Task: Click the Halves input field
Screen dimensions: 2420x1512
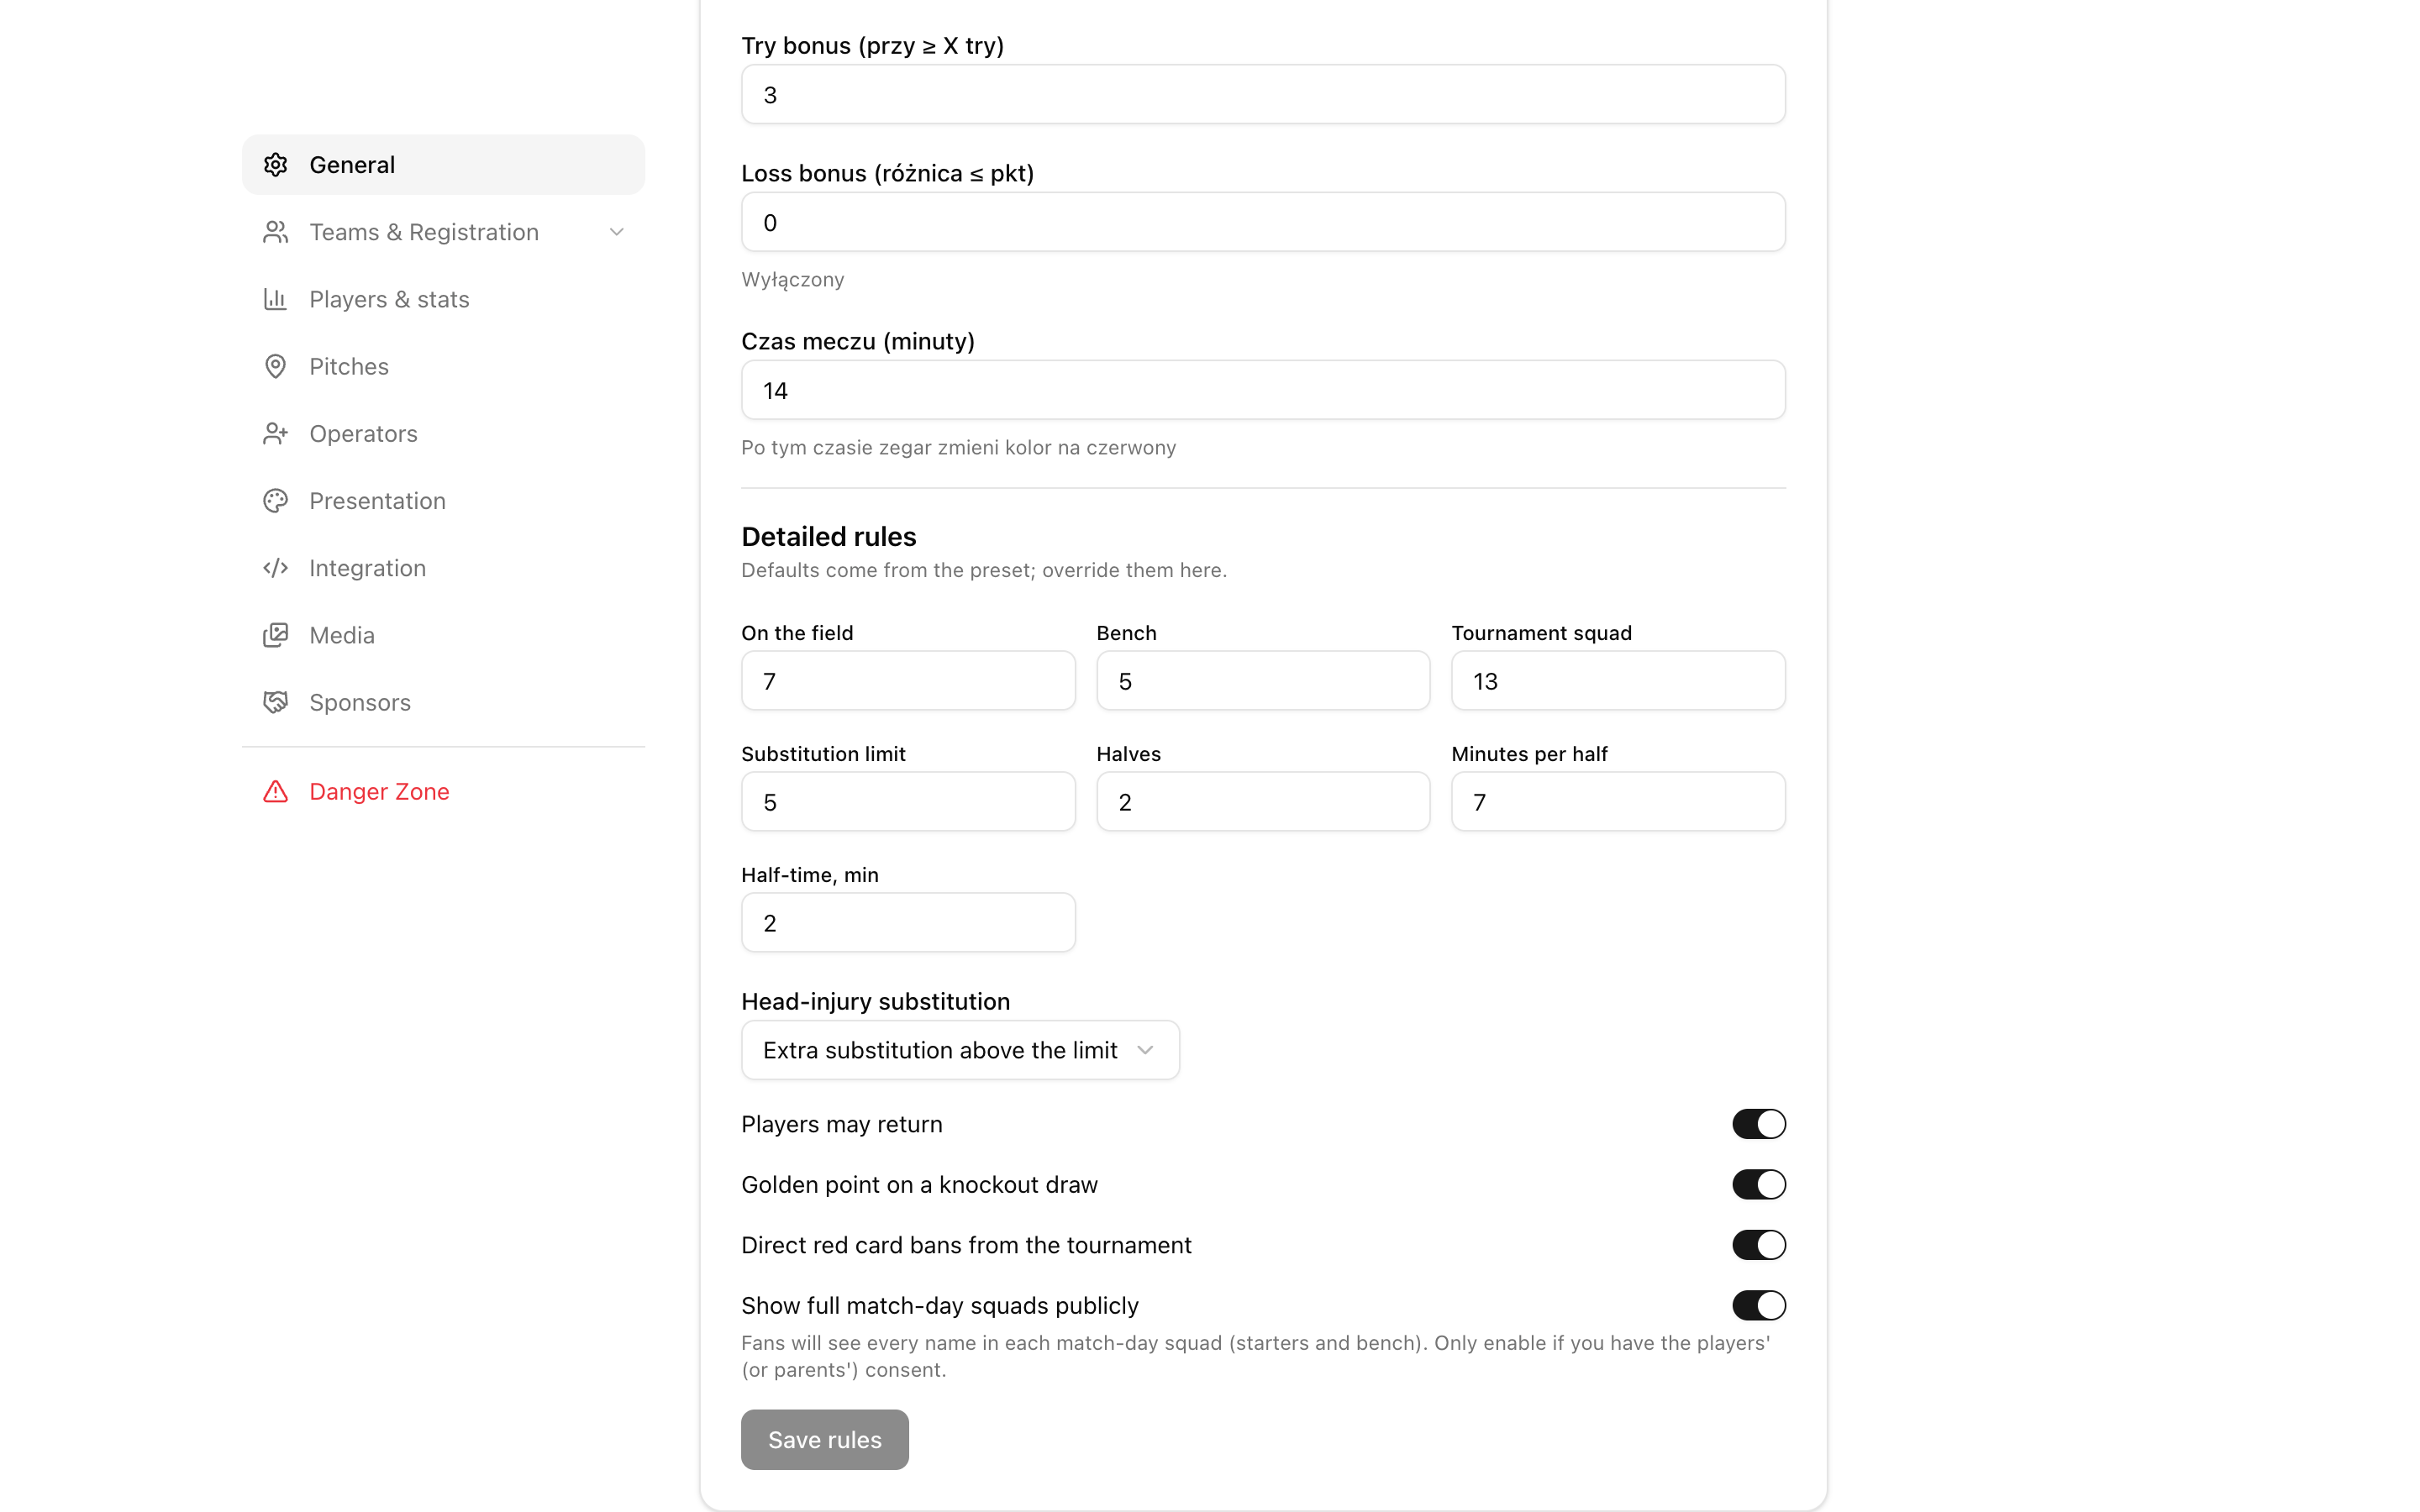Action: (x=1263, y=802)
